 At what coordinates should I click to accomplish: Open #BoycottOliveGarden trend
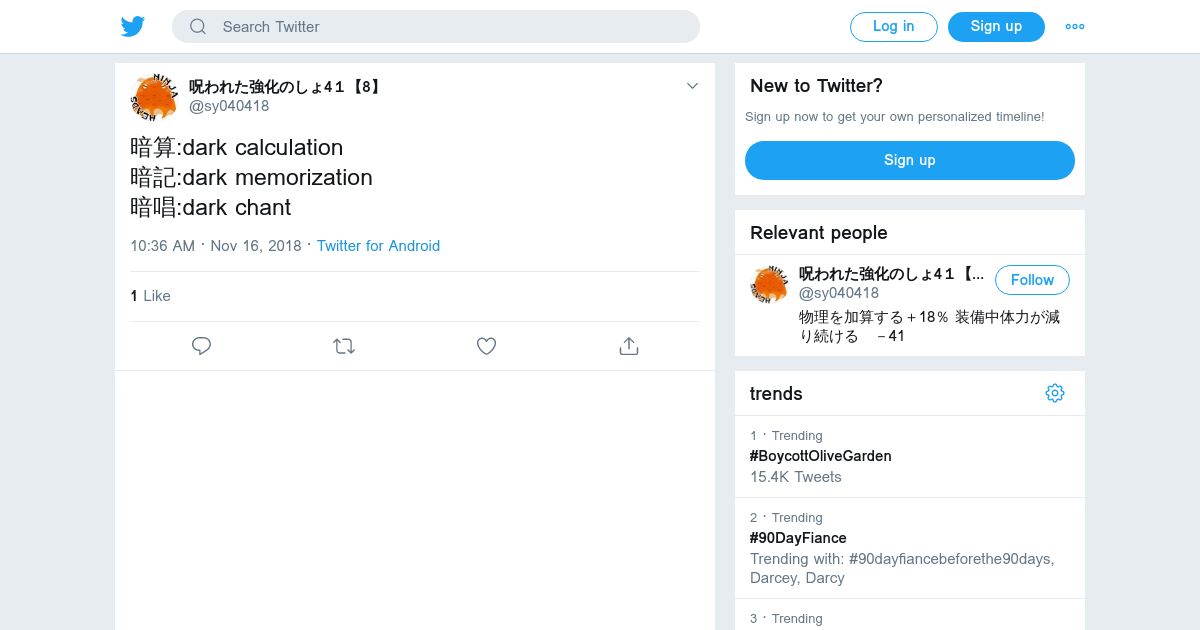820,456
